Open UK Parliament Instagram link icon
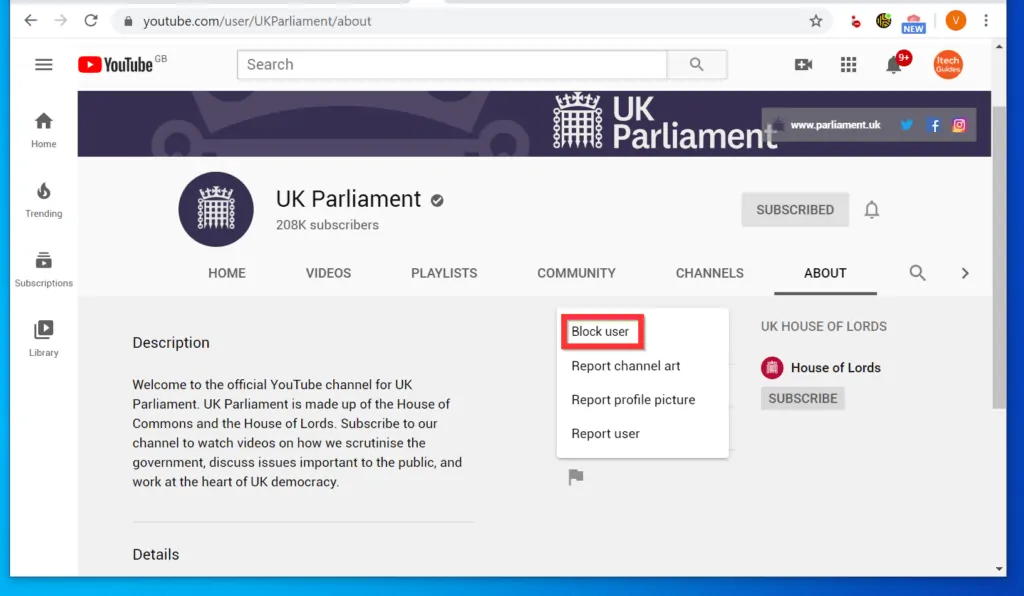 click(x=959, y=125)
